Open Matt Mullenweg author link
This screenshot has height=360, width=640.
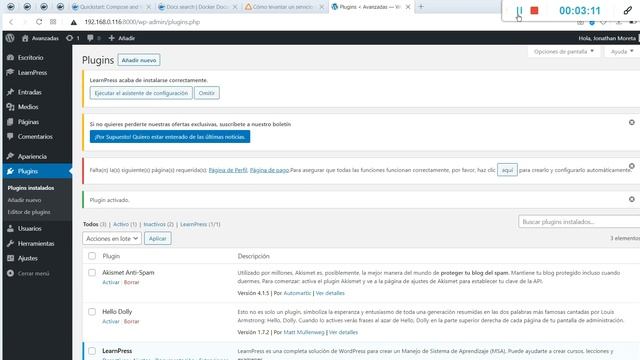[304, 332]
